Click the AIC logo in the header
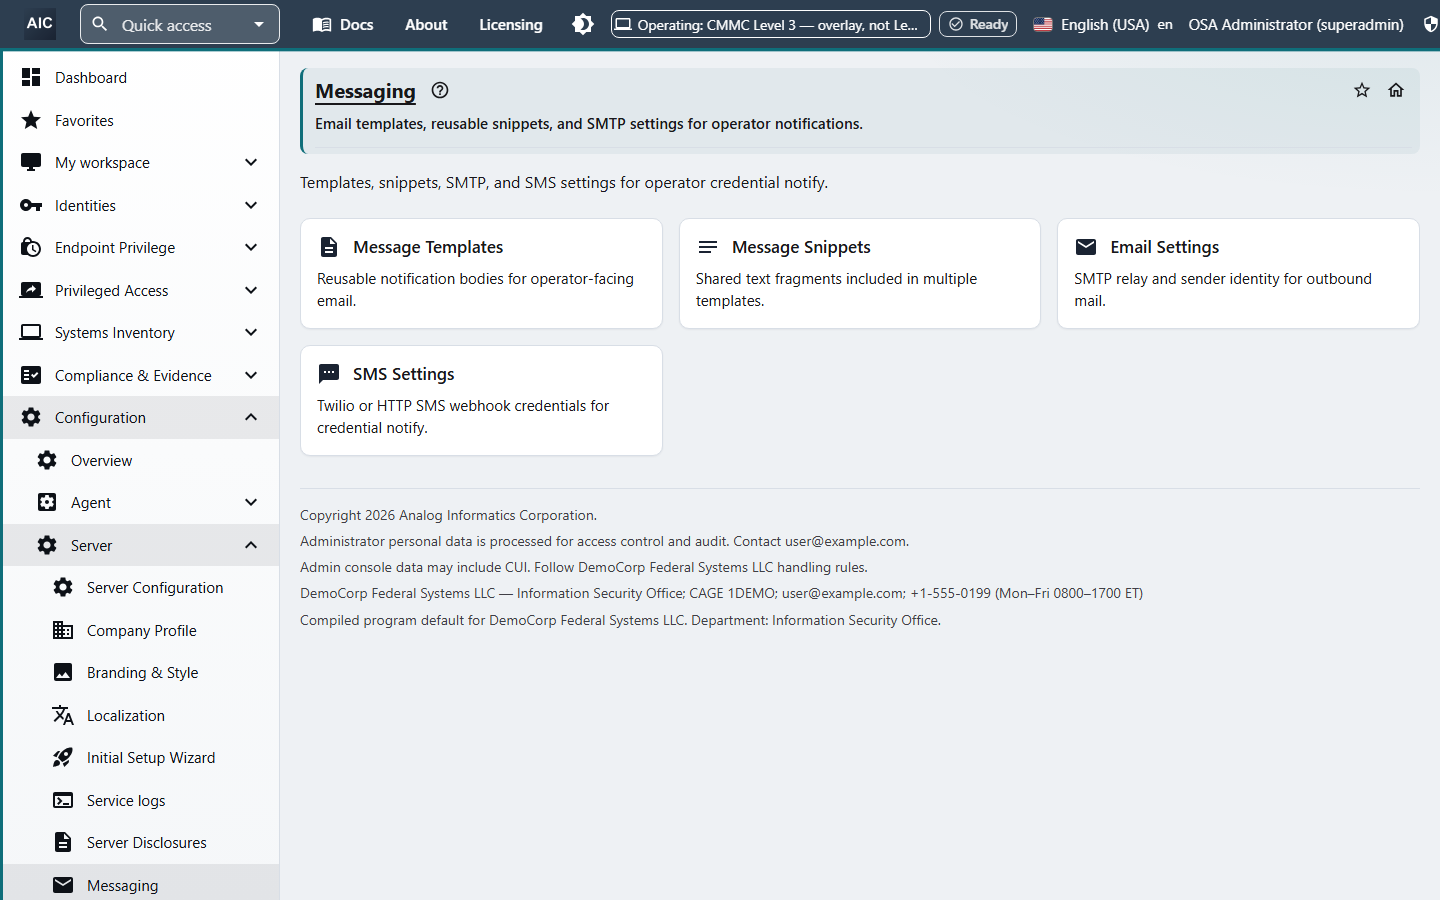This screenshot has width=1440, height=900. tap(39, 23)
